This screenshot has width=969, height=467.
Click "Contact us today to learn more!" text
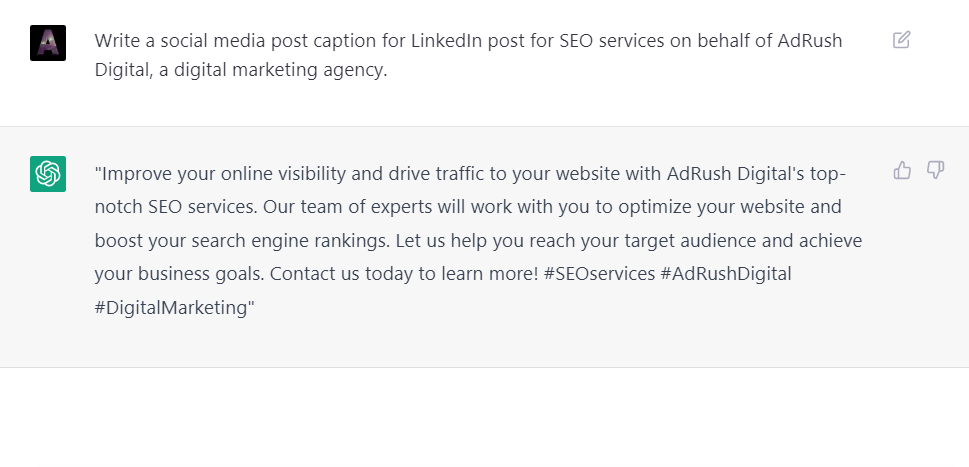[x=404, y=274]
